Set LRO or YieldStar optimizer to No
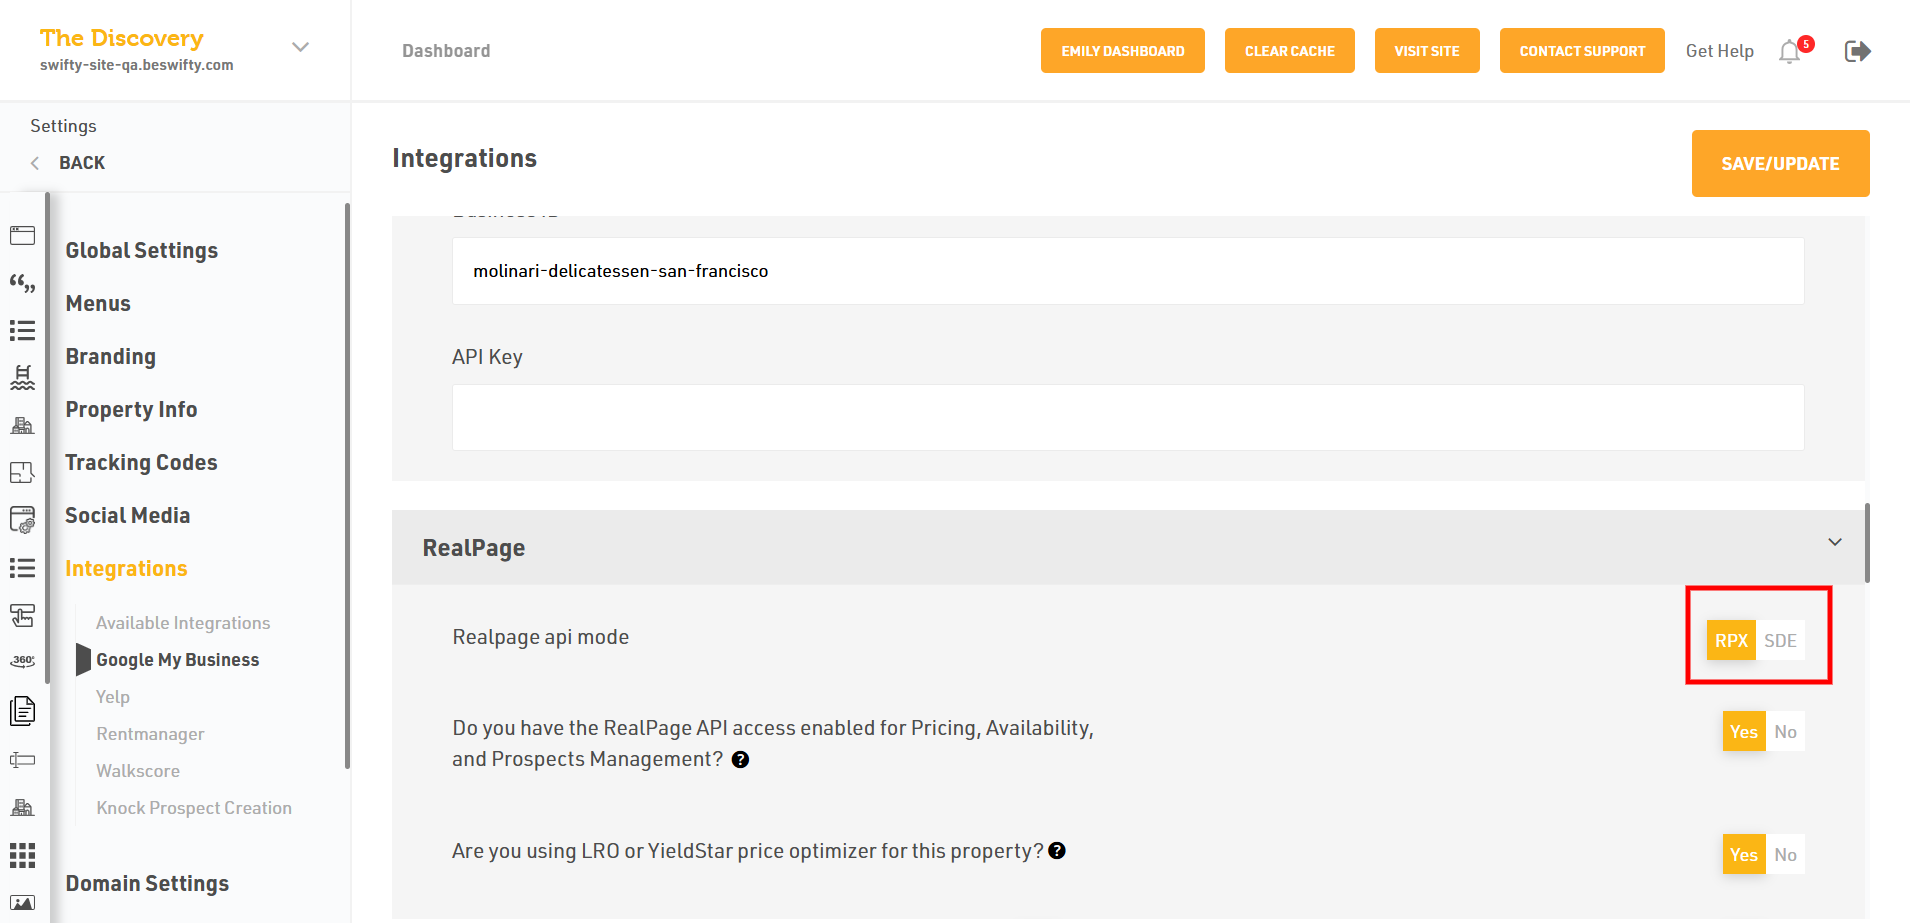This screenshot has height=923, width=1910. point(1785,855)
